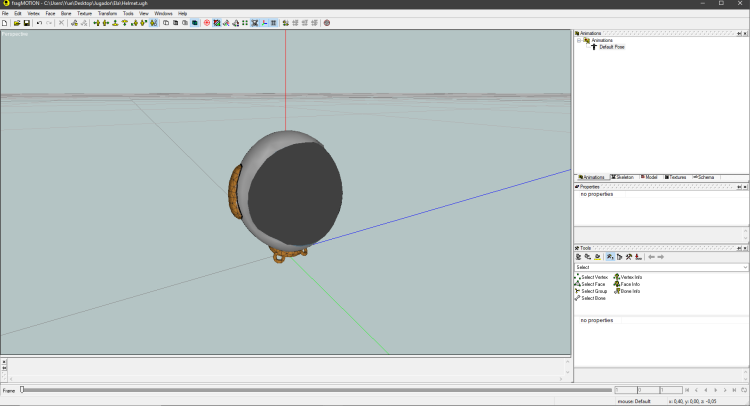Switch to the Skeleton tab
The height and width of the screenshot is (406, 750).
pos(622,177)
